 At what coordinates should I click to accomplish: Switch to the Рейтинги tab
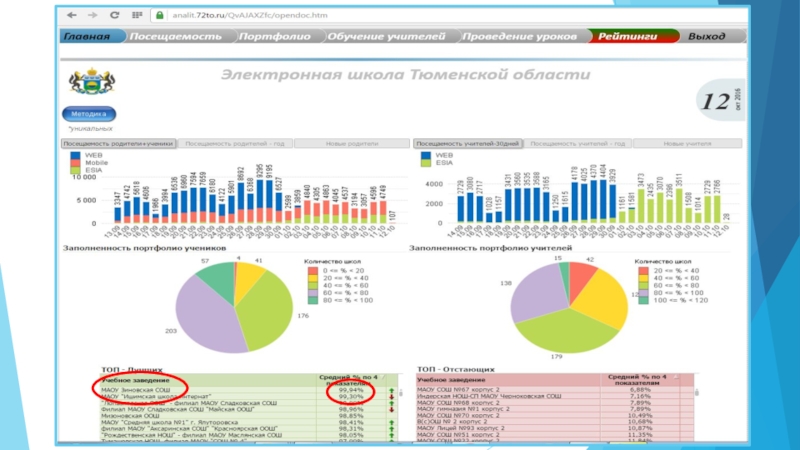coord(627,36)
